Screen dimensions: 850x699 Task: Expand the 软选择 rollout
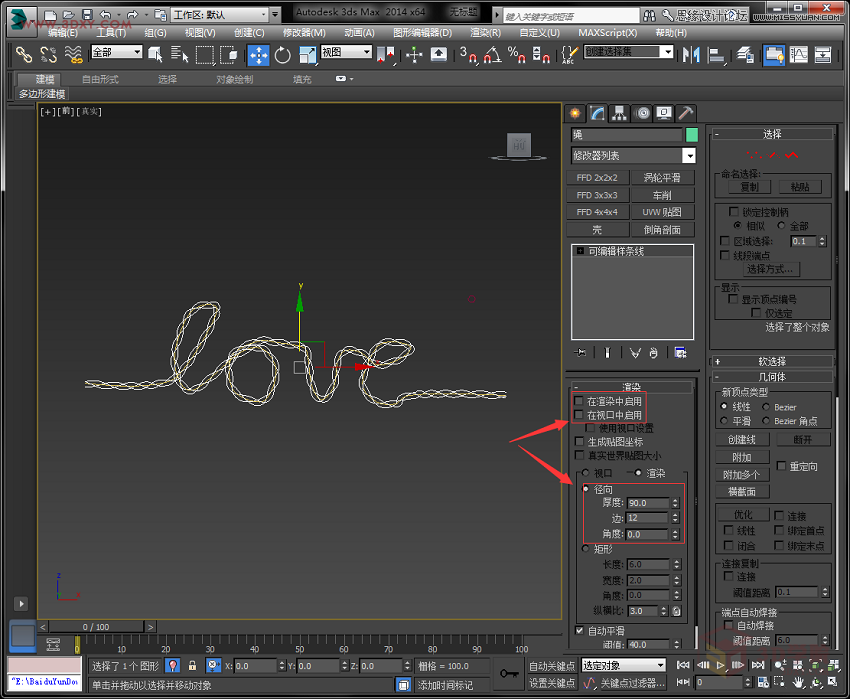point(771,361)
